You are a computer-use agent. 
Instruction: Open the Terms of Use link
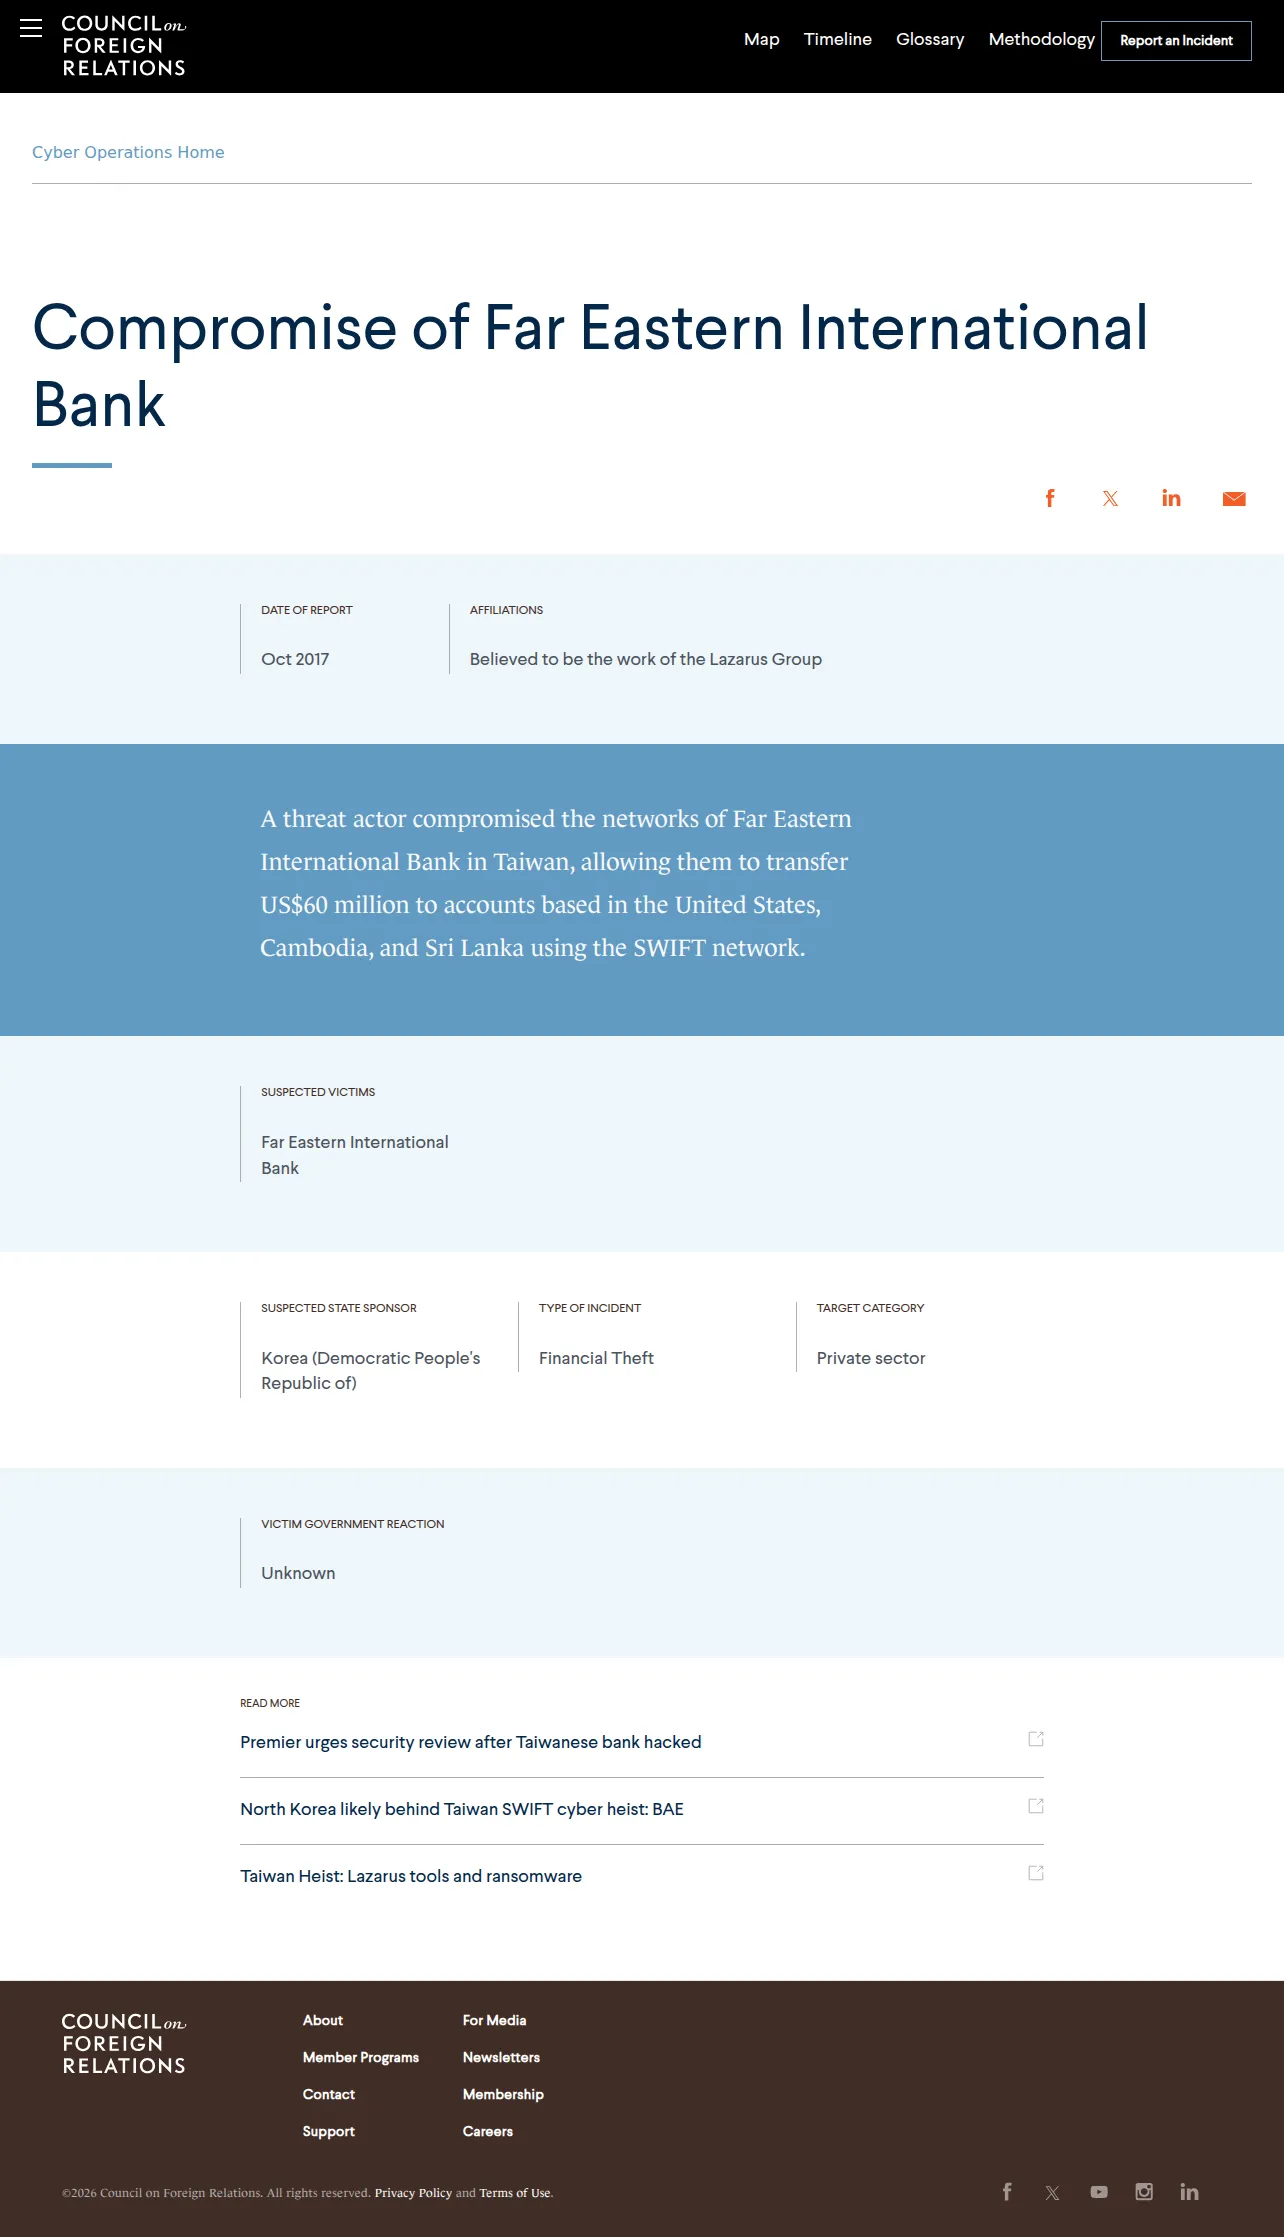(x=515, y=2193)
